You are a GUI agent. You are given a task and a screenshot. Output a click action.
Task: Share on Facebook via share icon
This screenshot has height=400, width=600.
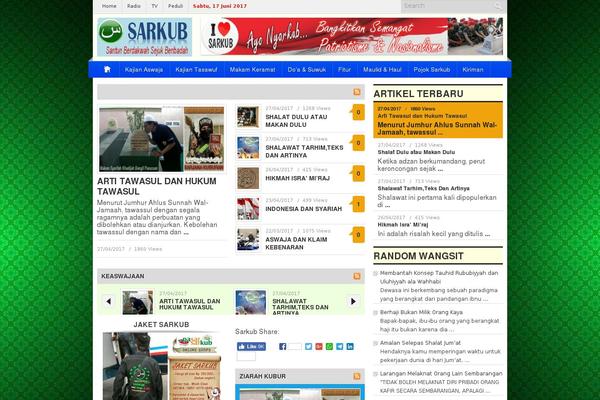(283, 346)
